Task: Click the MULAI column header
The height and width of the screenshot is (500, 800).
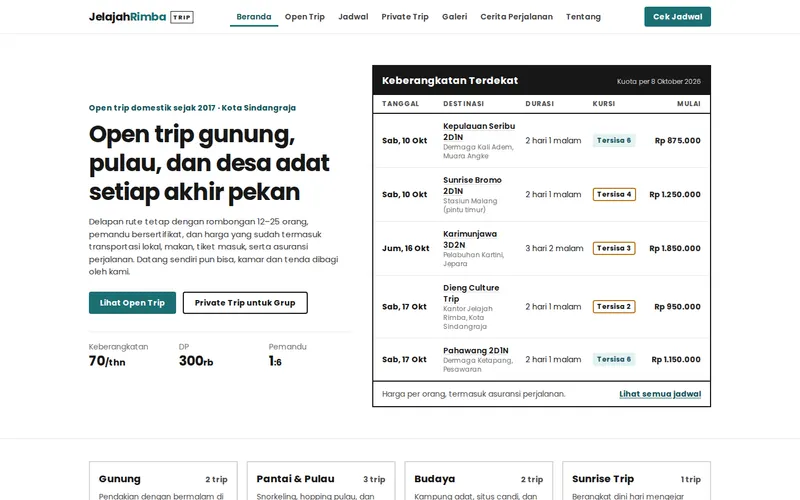Action: (689, 104)
